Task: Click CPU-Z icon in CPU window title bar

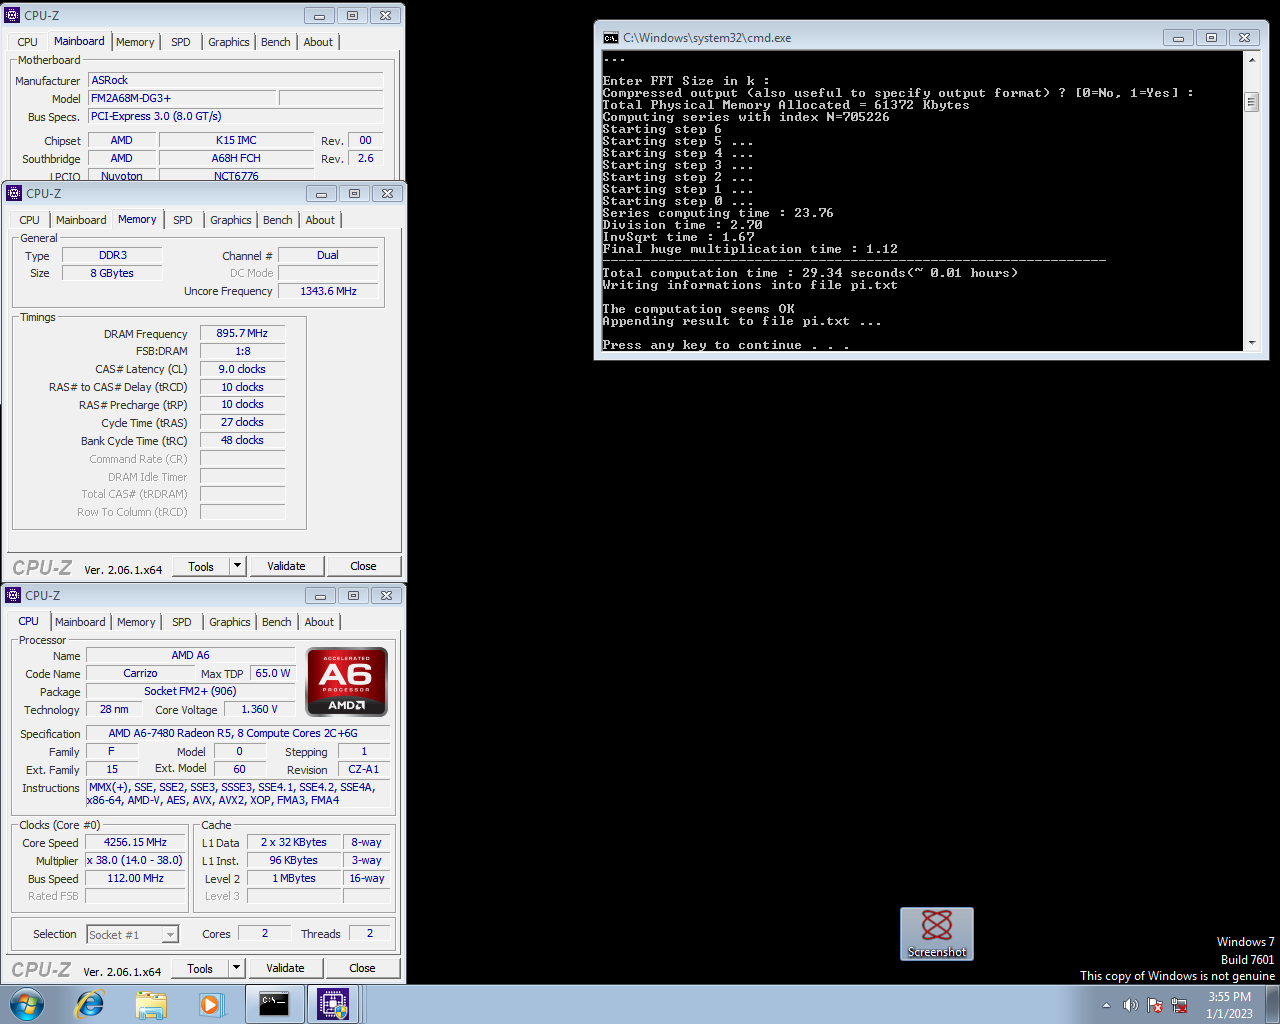Action: (13, 595)
